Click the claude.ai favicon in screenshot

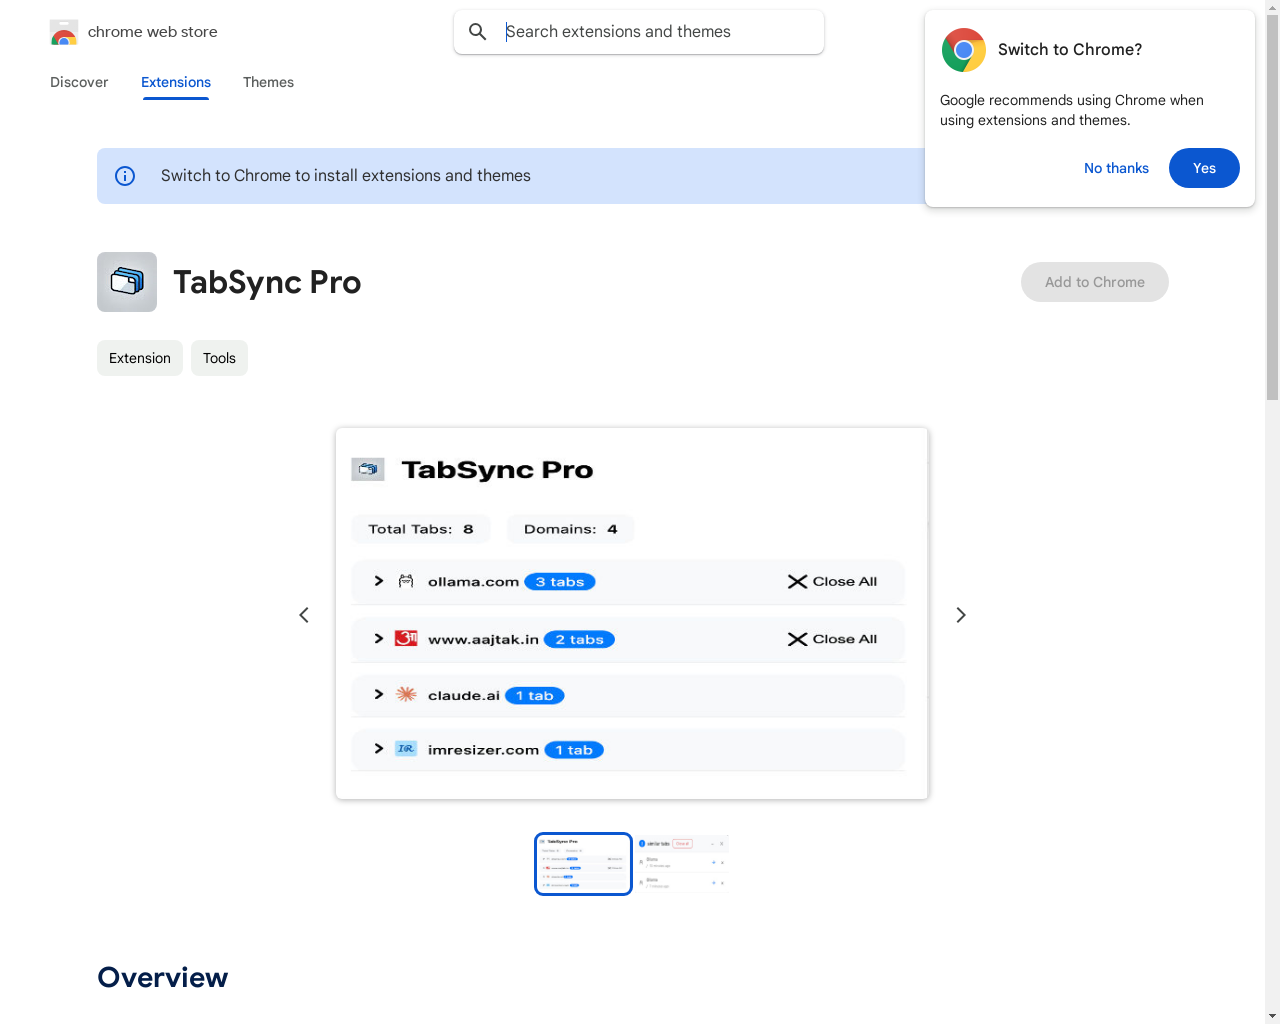(x=406, y=694)
